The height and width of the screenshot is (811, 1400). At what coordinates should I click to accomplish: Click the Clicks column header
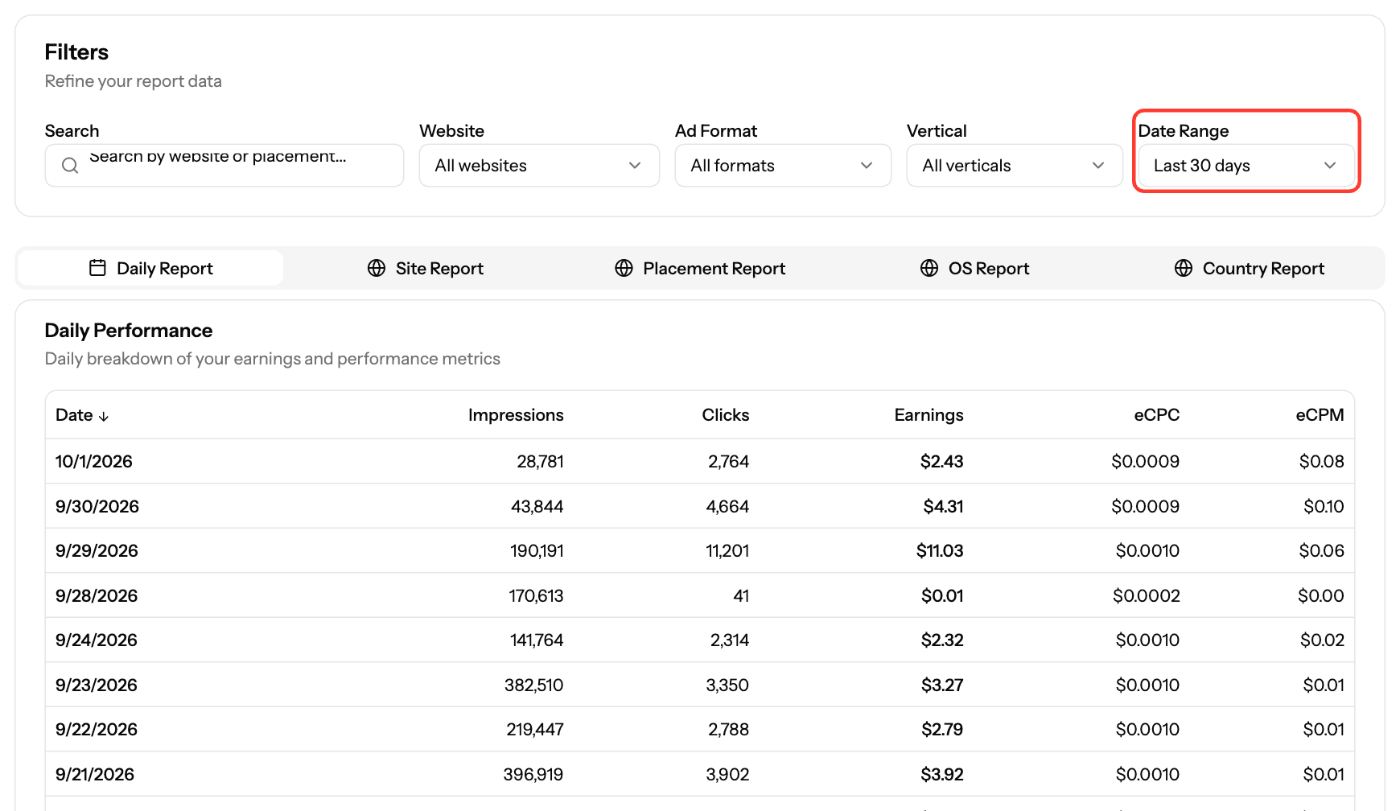(x=725, y=415)
